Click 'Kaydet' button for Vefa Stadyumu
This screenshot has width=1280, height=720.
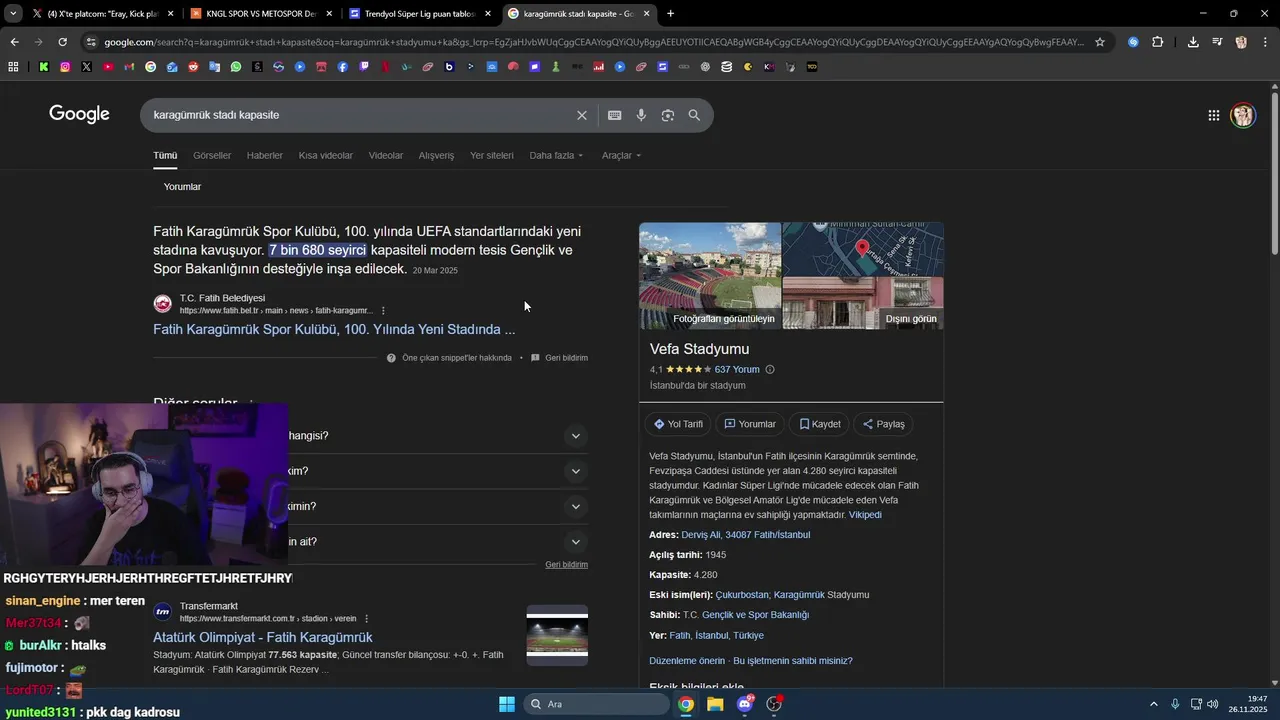(819, 424)
